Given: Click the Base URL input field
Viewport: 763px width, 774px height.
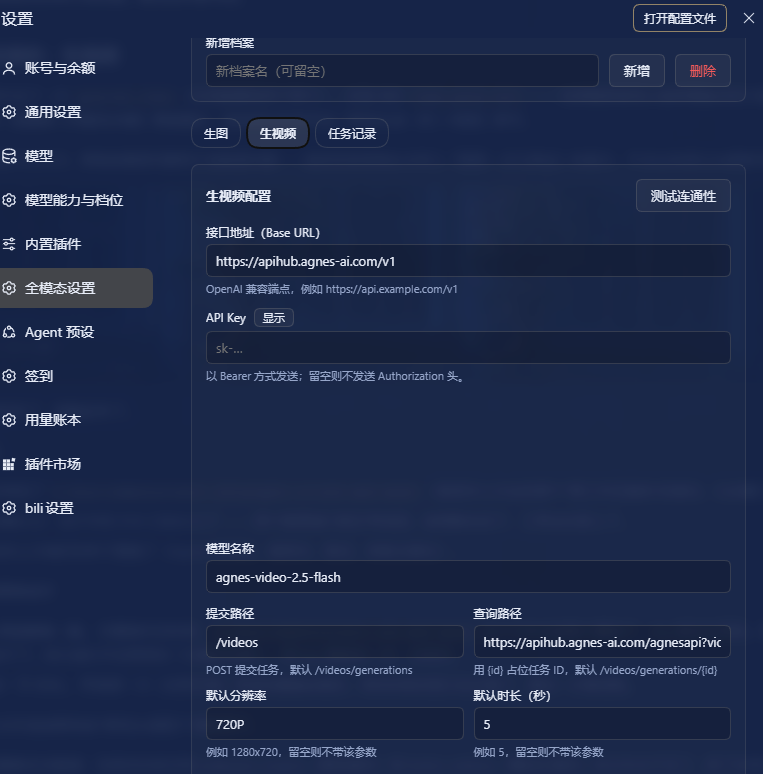Looking at the screenshot, I should tap(468, 261).
